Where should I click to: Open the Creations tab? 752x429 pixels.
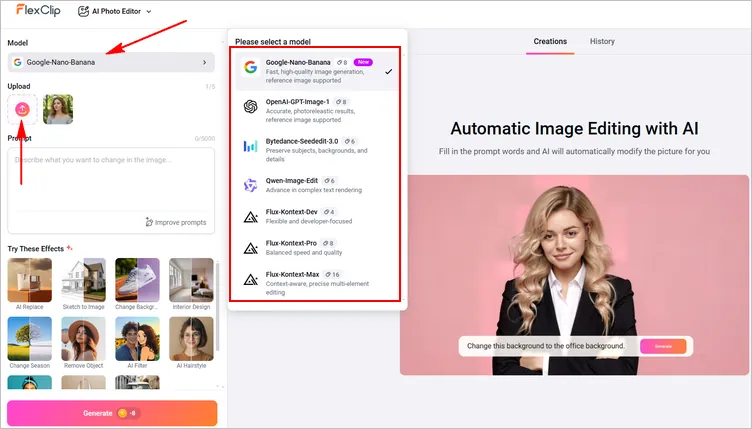[550, 42]
